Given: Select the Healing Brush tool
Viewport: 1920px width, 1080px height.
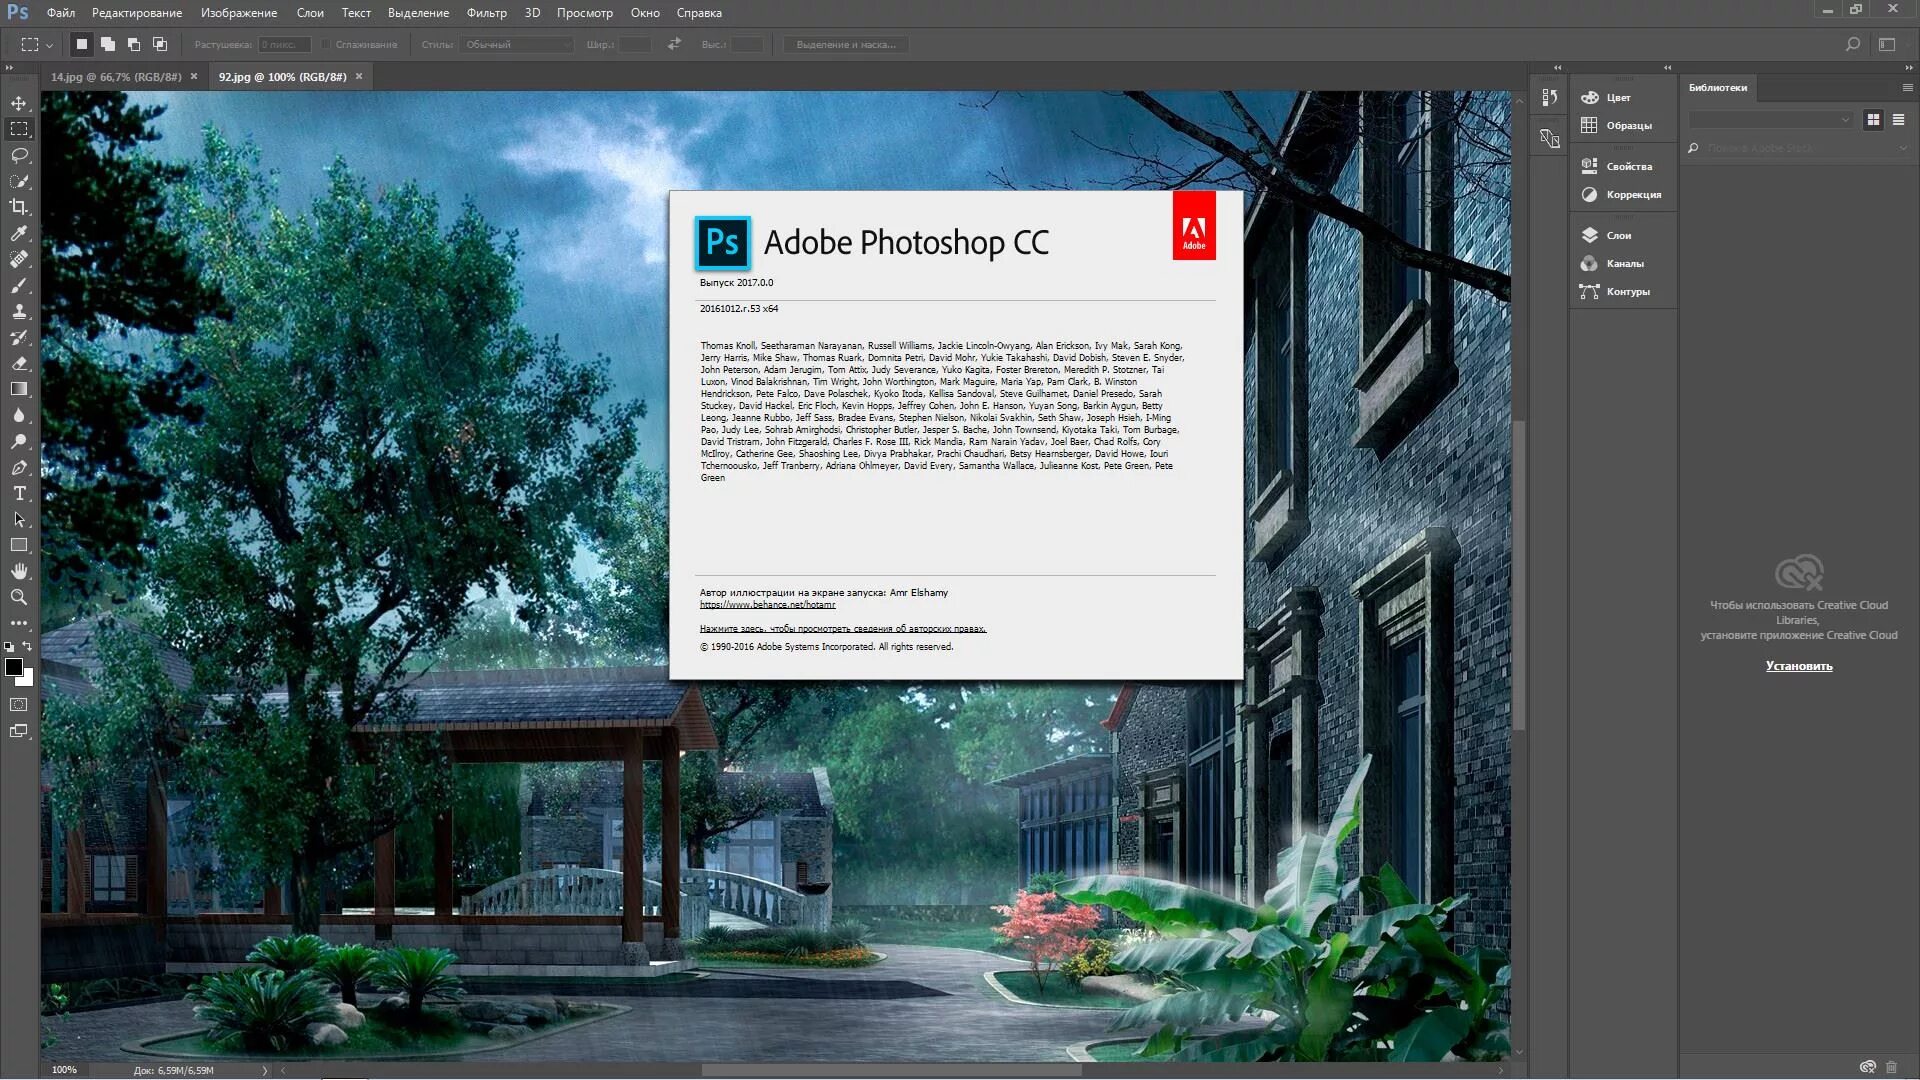Looking at the screenshot, I should click(x=19, y=259).
